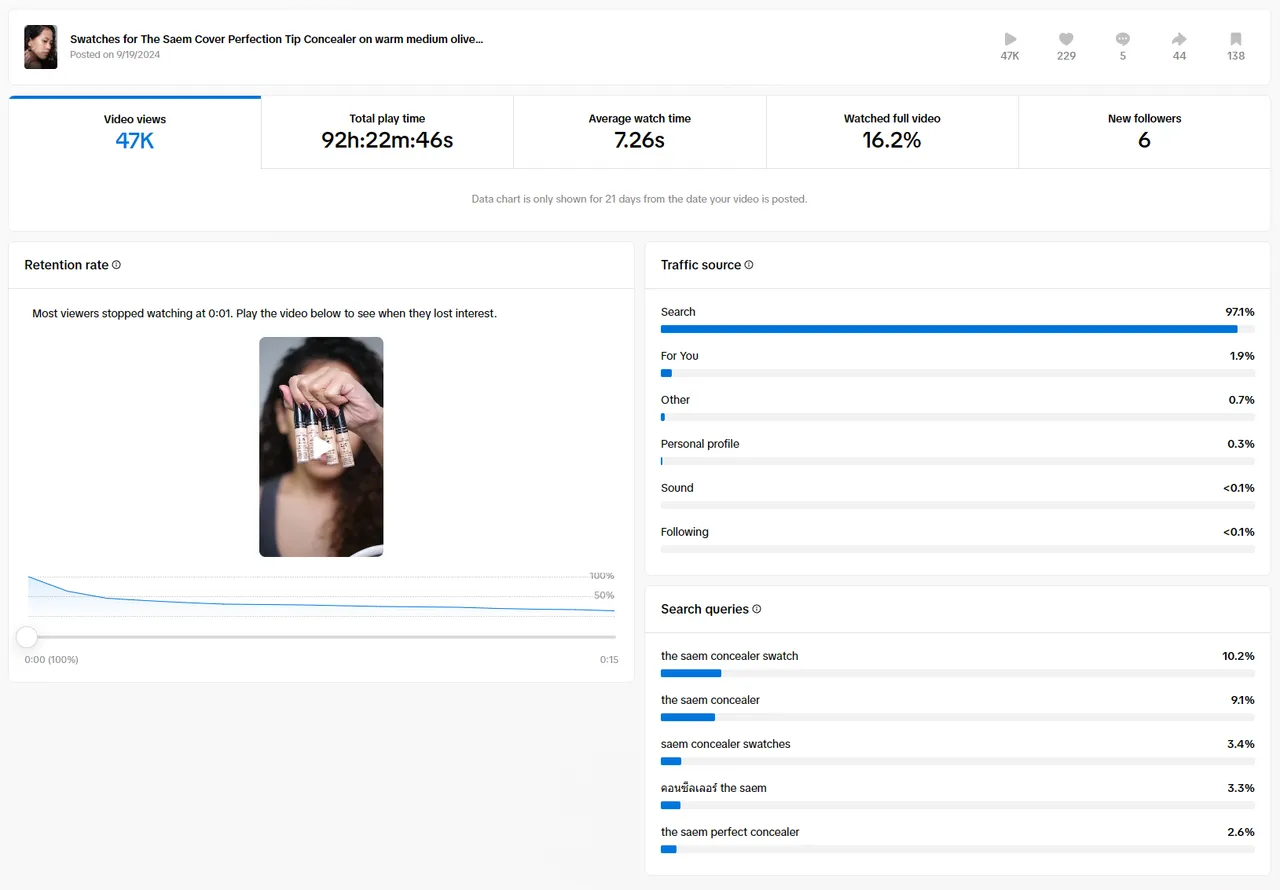Click 'the saem perfect concealer' query

pos(730,832)
